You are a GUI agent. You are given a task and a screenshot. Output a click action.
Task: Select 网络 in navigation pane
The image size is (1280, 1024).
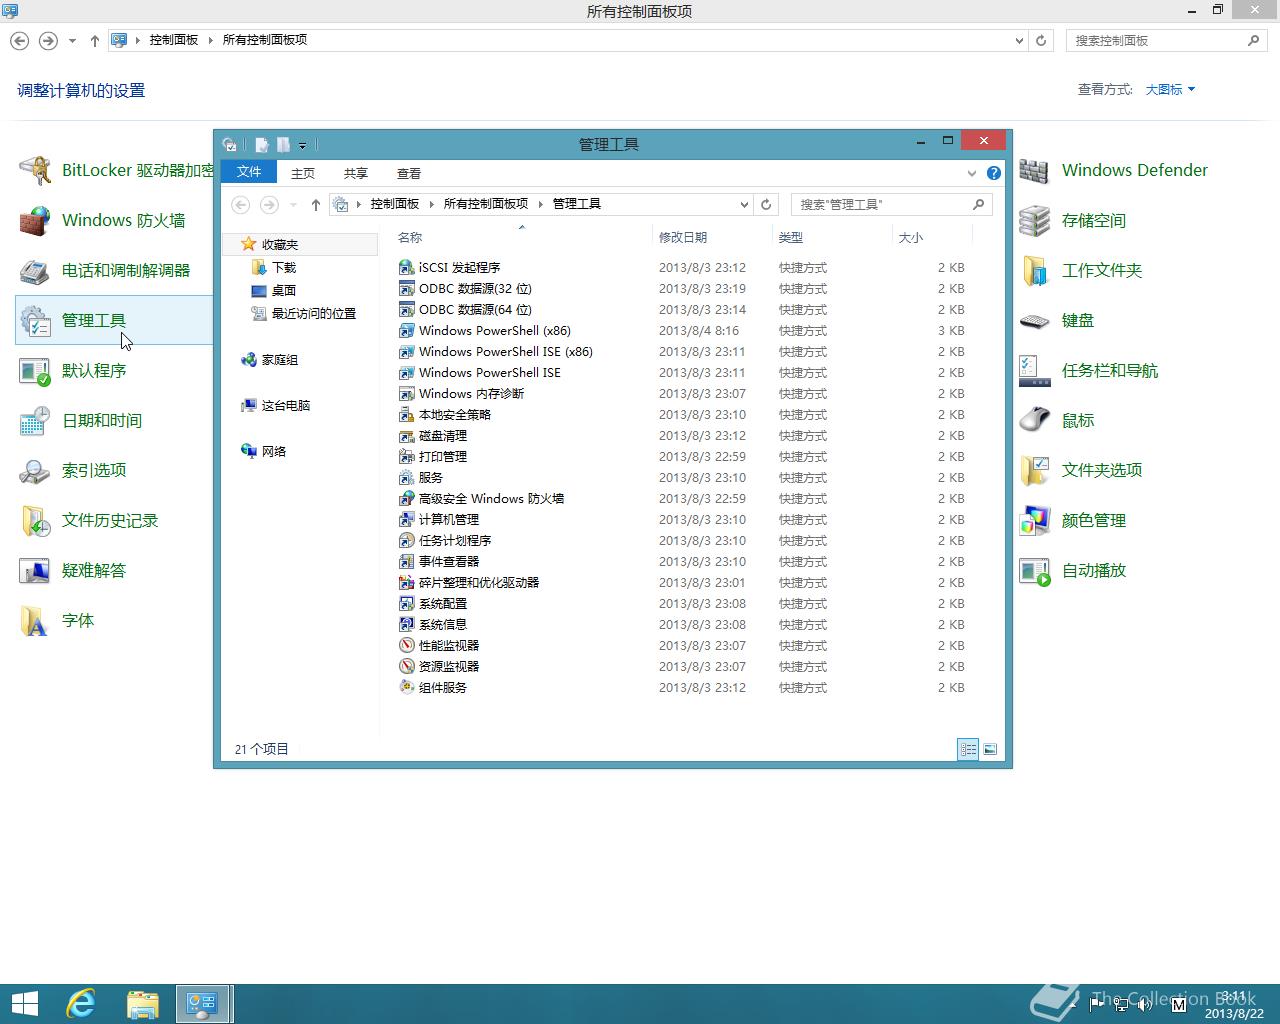click(x=264, y=451)
